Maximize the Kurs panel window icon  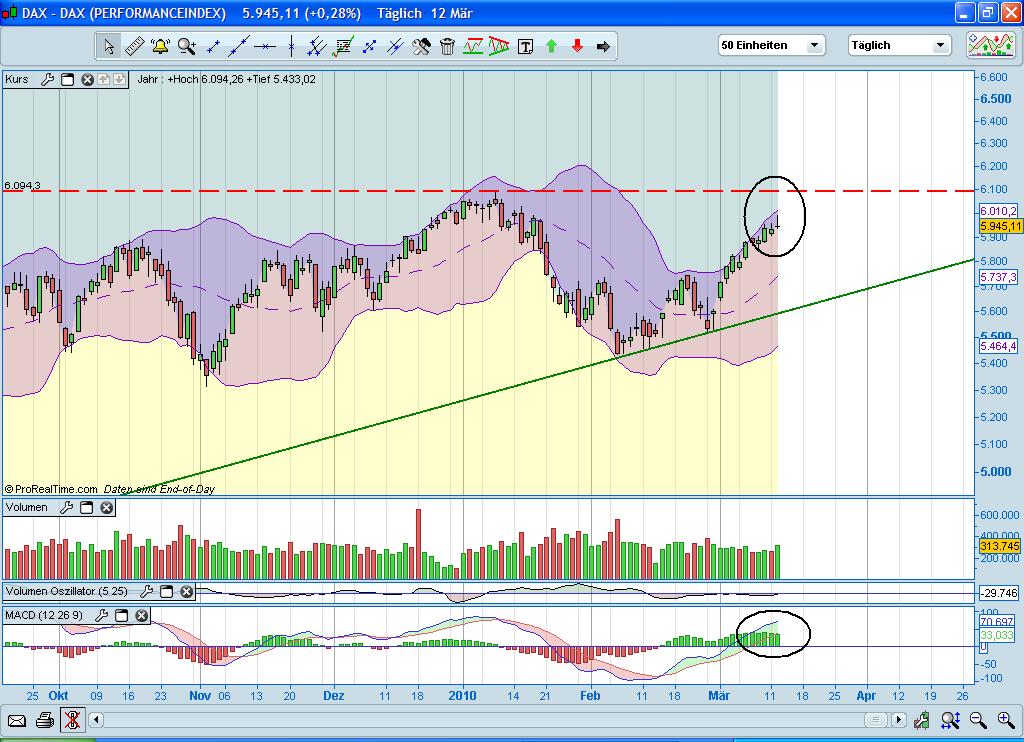coord(67,80)
